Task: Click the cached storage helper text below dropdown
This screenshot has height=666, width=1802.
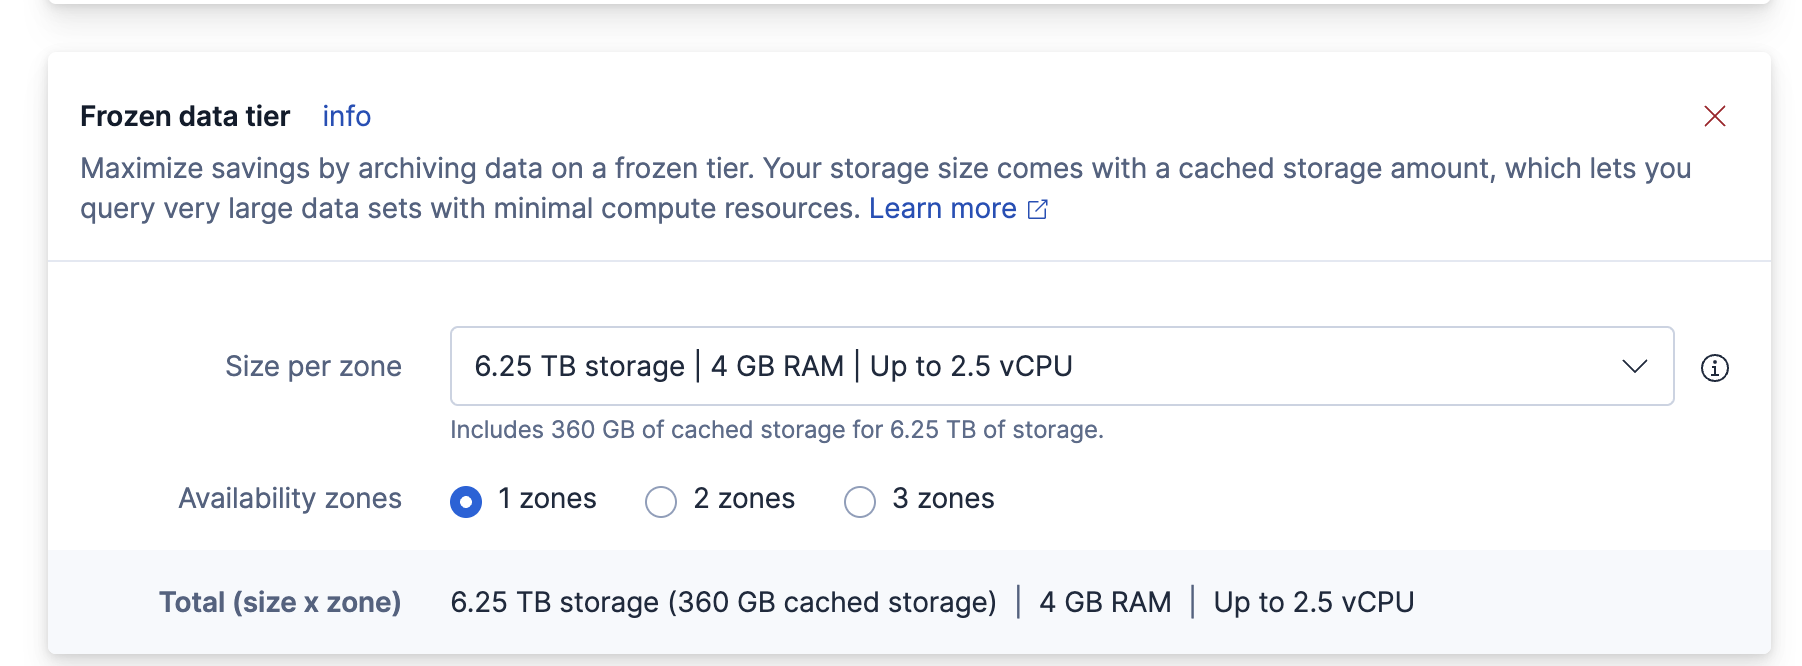Action: pyautogui.click(x=776, y=430)
